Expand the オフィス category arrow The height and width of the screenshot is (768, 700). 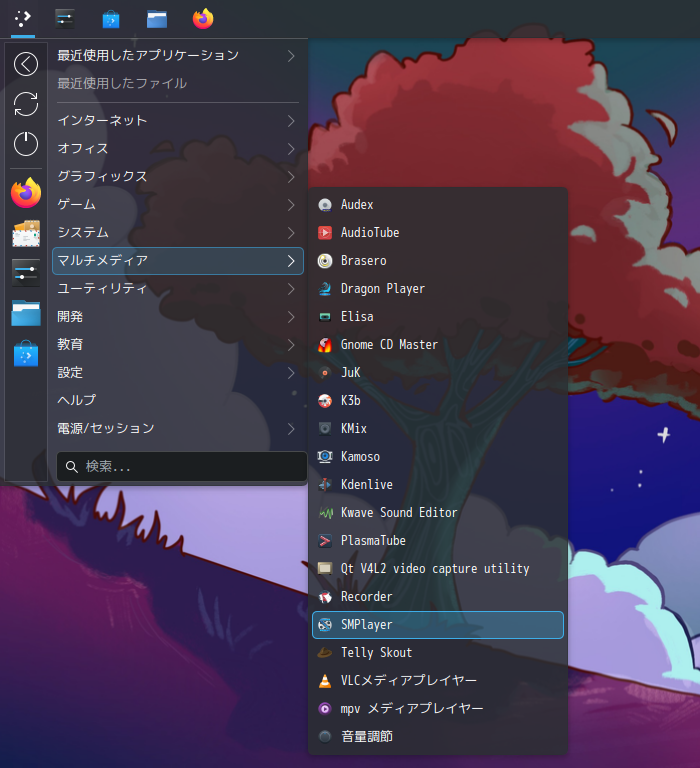point(291,149)
